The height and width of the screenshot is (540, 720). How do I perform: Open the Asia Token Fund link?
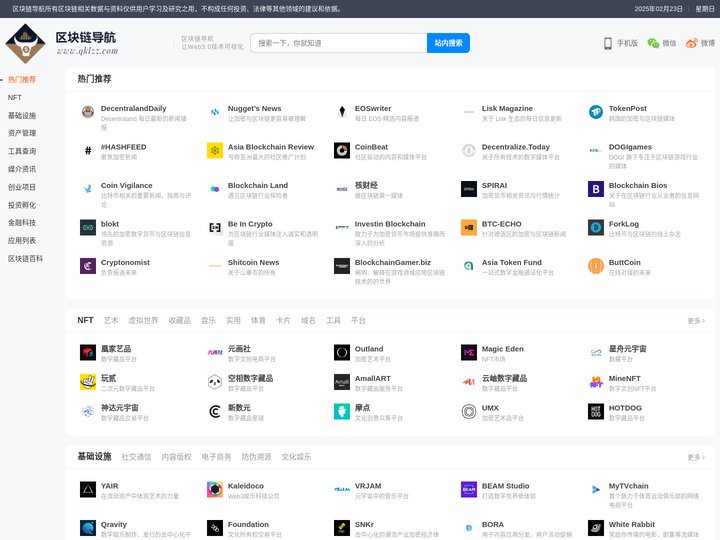512,263
